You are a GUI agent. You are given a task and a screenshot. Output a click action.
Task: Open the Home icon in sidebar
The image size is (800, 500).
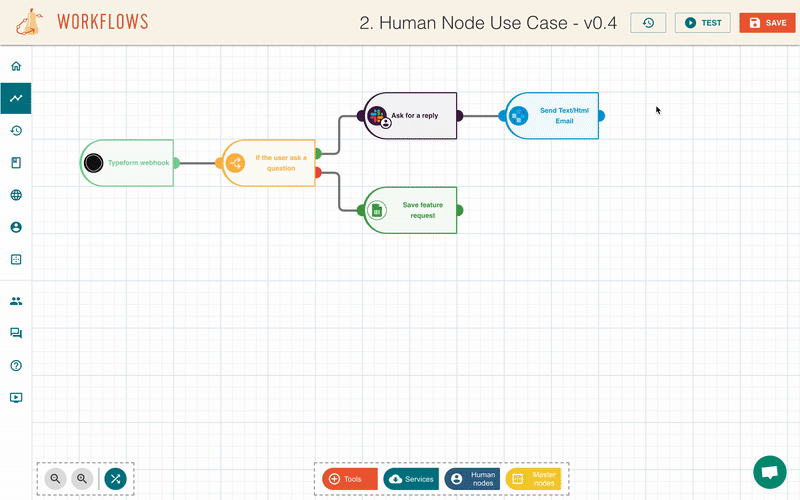pos(16,66)
